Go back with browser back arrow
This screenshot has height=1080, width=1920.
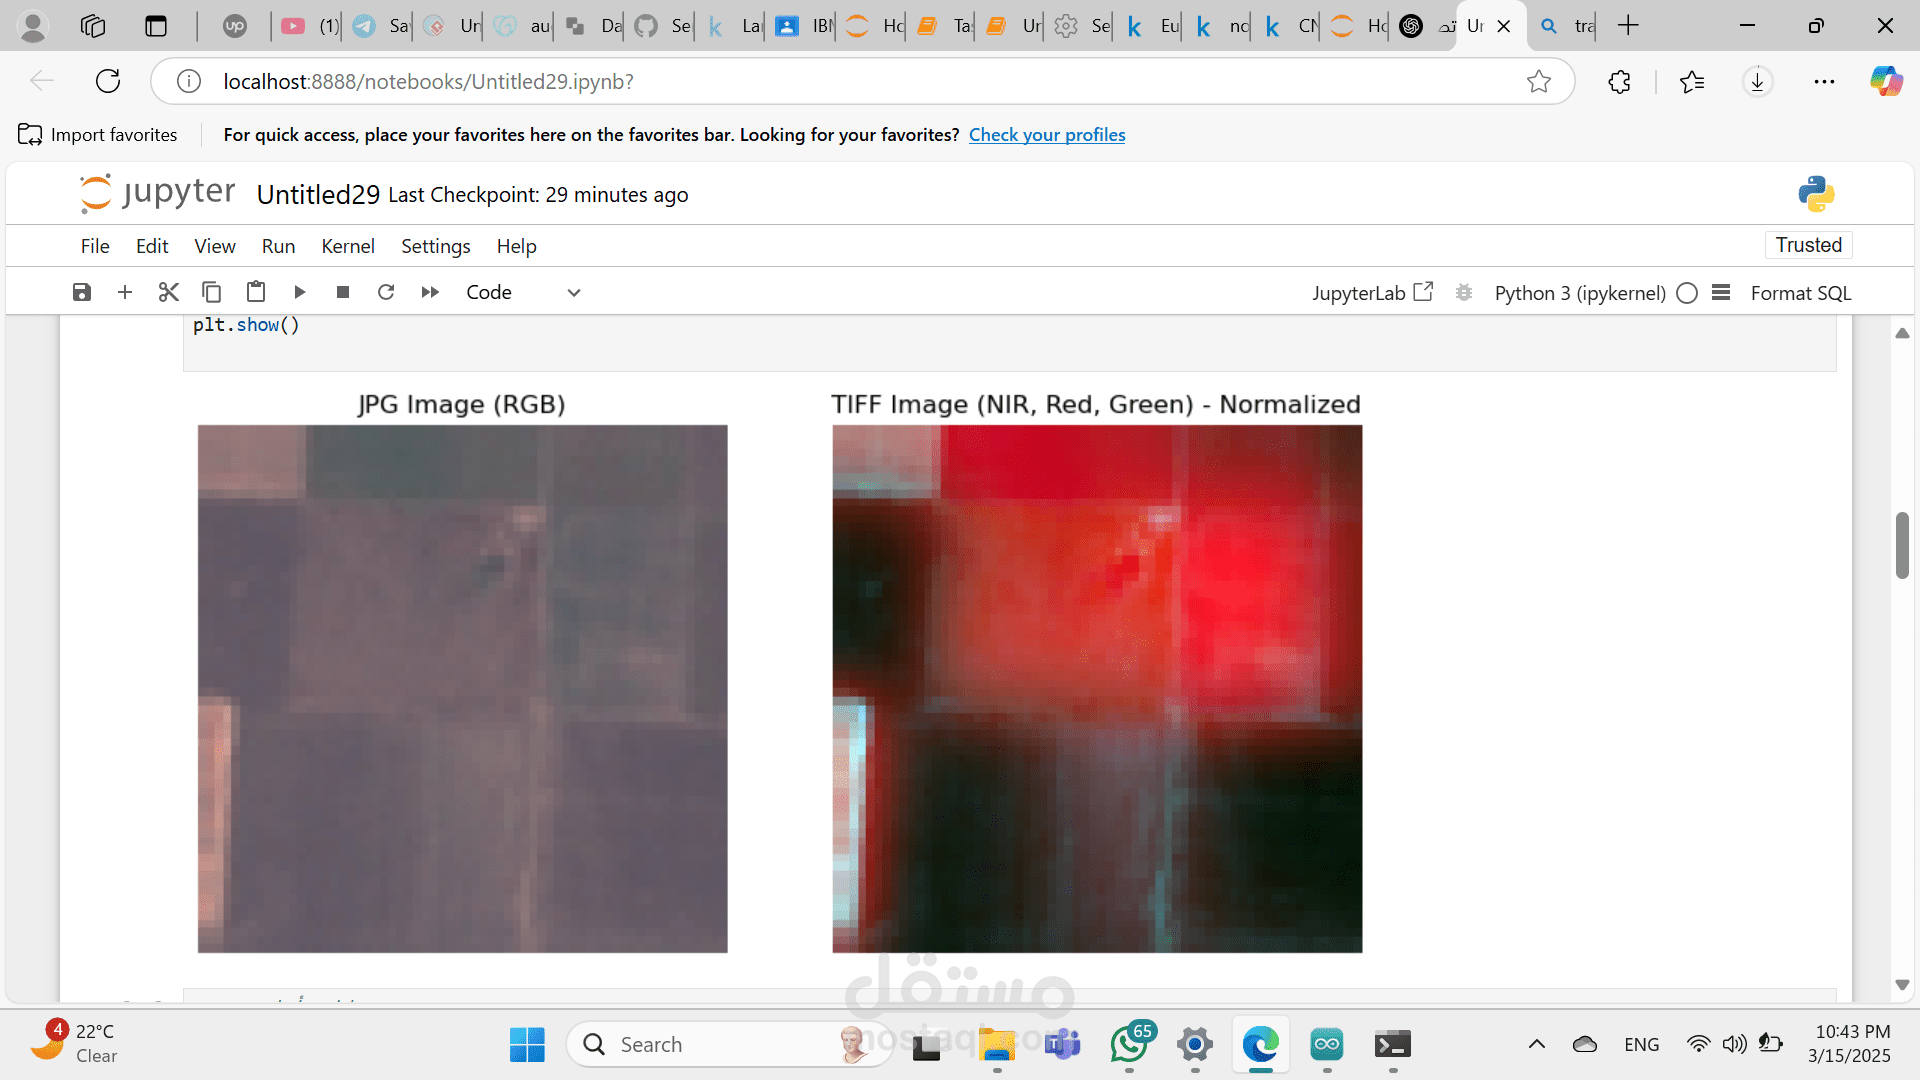pyautogui.click(x=42, y=81)
